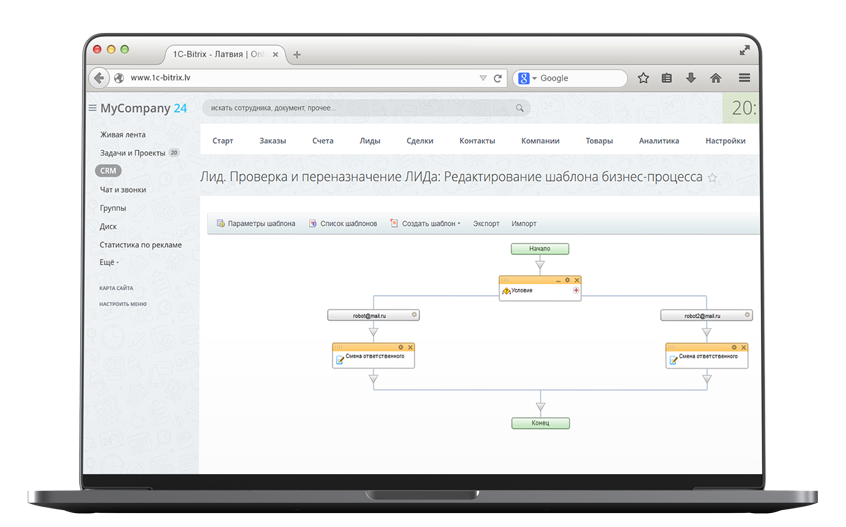Viewport: 846px width, 527px height.
Task: Open settings of the robot@mail.ru branch
Action: (414, 315)
